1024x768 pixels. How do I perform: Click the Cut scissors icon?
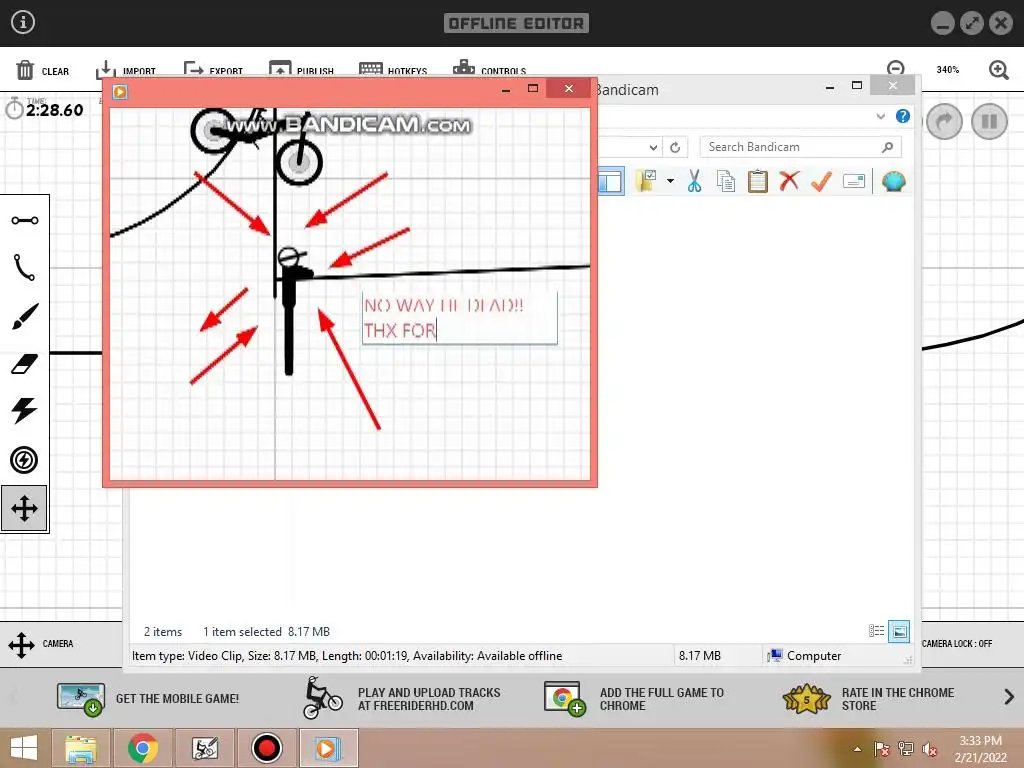(x=694, y=181)
